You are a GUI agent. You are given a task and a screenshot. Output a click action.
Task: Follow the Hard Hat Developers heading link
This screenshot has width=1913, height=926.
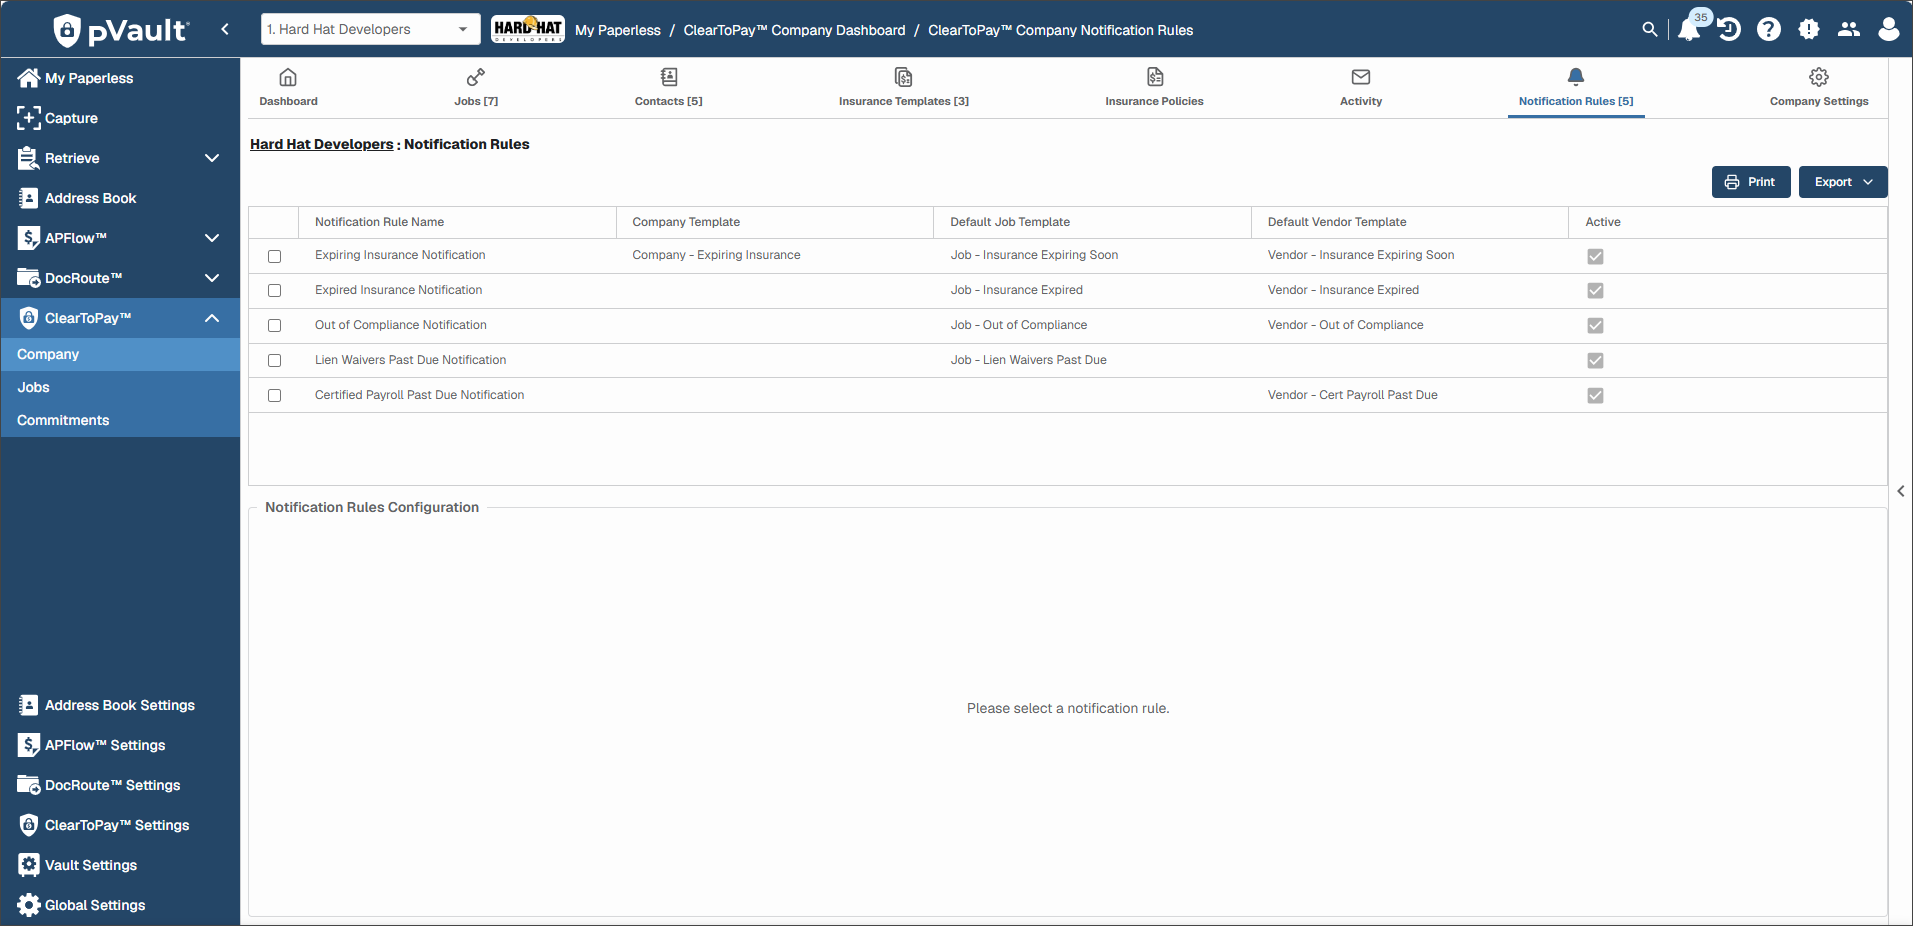pyautogui.click(x=321, y=144)
